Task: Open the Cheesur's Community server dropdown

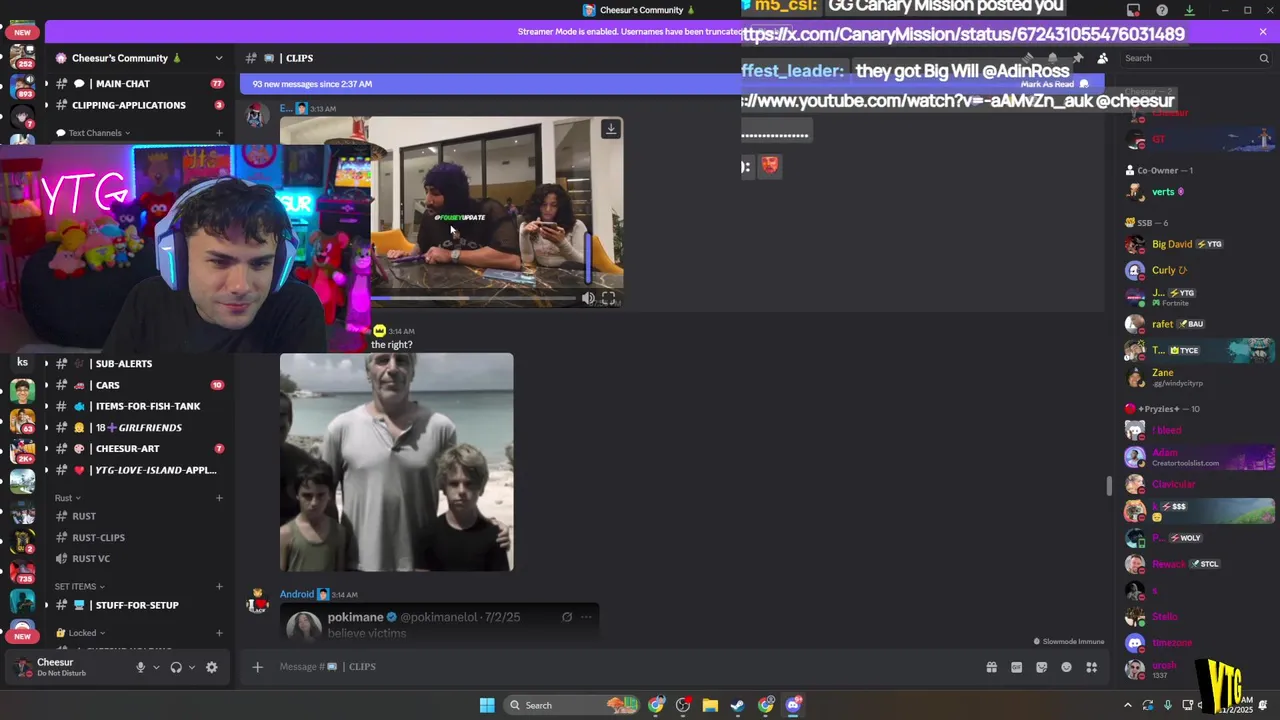Action: [x=140, y=58]
